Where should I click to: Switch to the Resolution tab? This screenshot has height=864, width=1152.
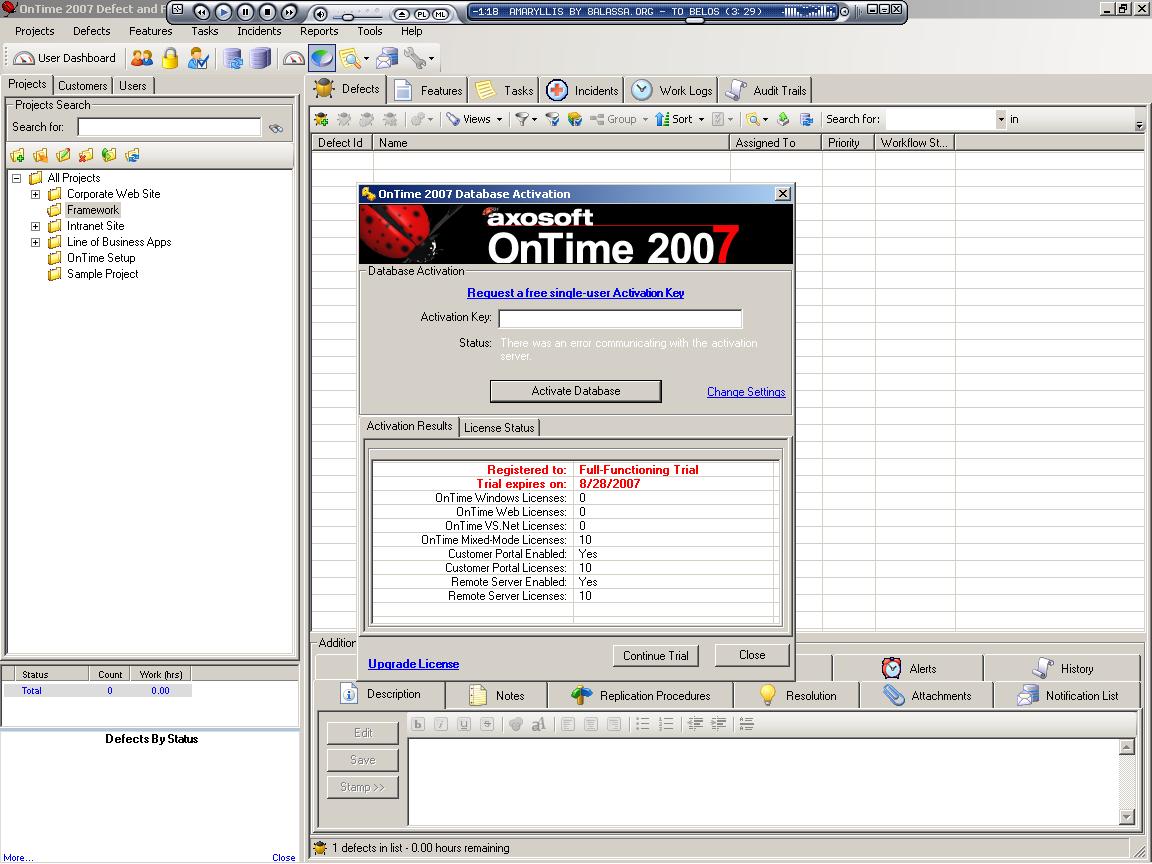797,696
